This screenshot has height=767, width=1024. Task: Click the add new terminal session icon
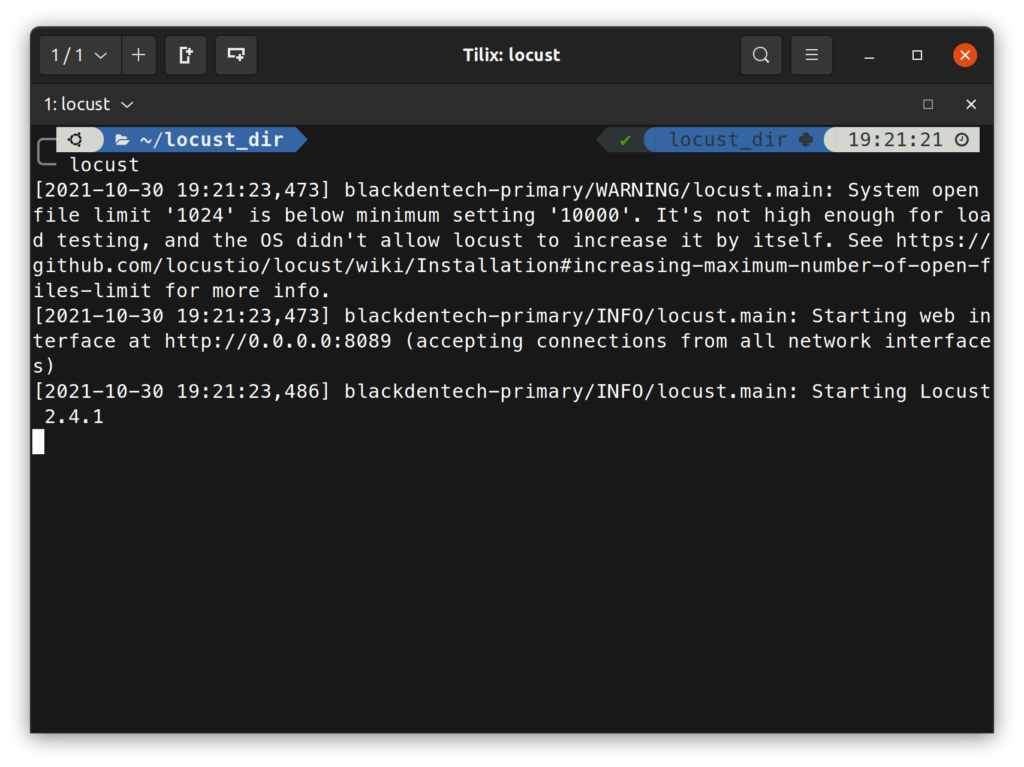click(138, 55)
